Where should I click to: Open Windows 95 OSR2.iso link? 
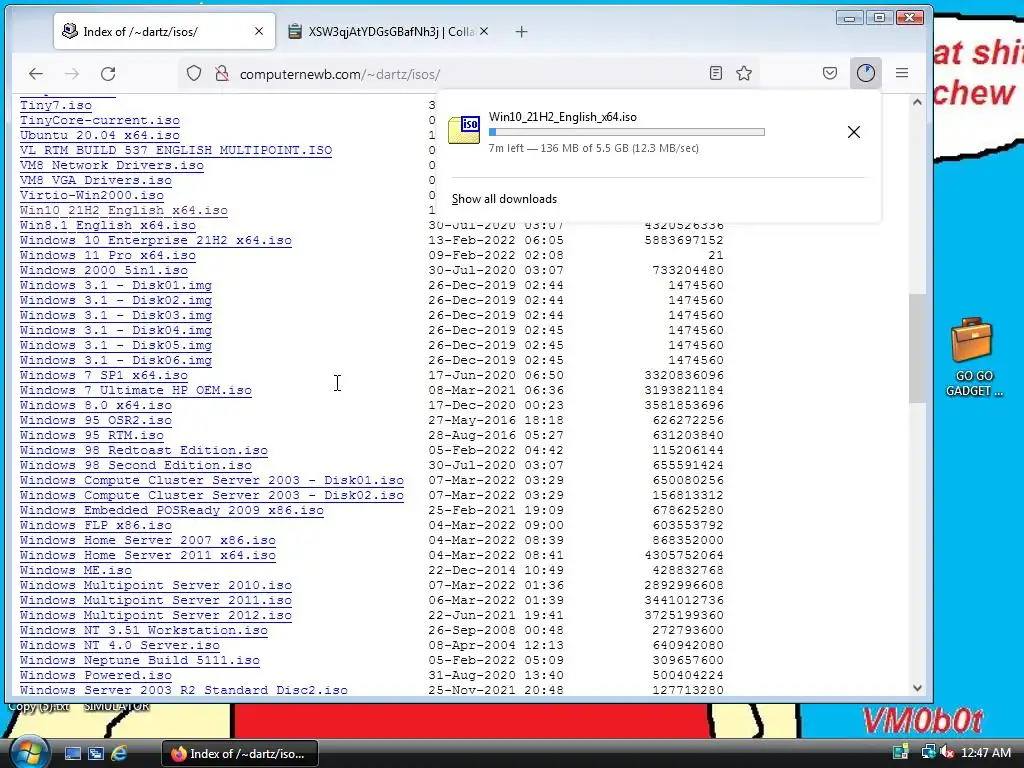coord(95,421)
